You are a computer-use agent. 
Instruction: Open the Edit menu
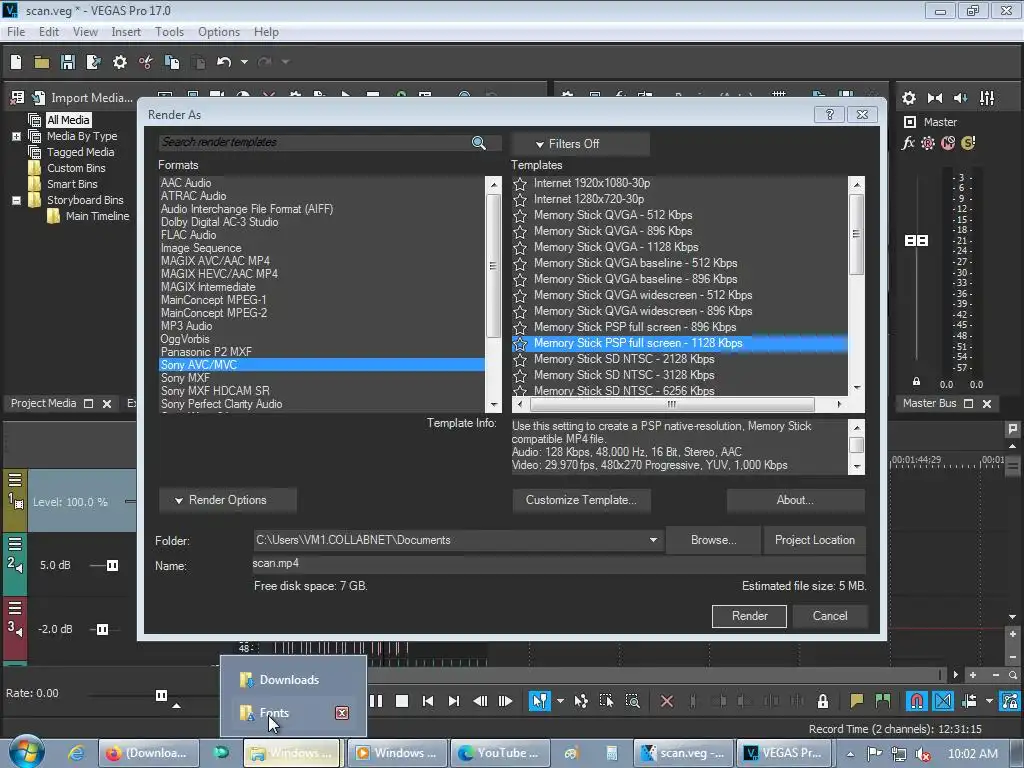pos(49,32)
